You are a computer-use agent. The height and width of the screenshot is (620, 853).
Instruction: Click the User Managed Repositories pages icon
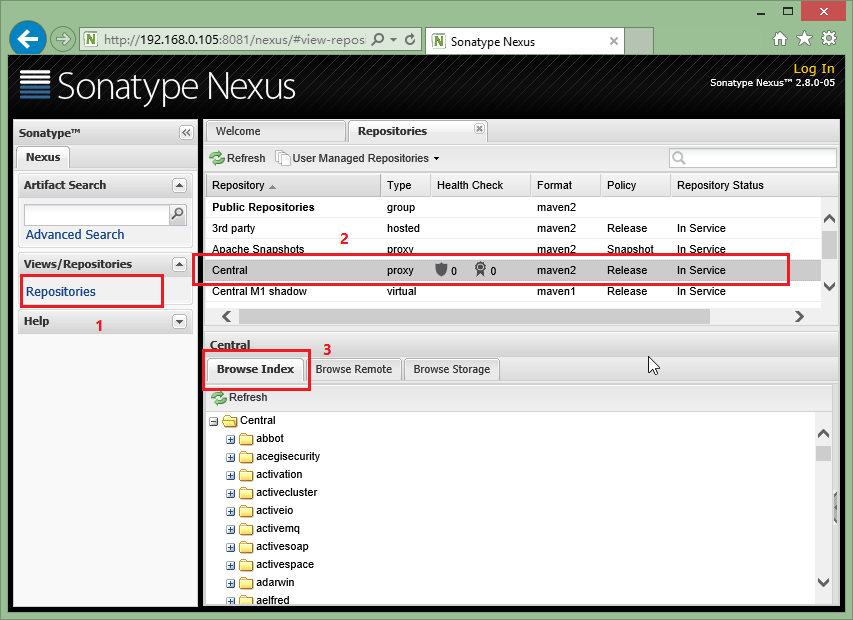[282, 158]
